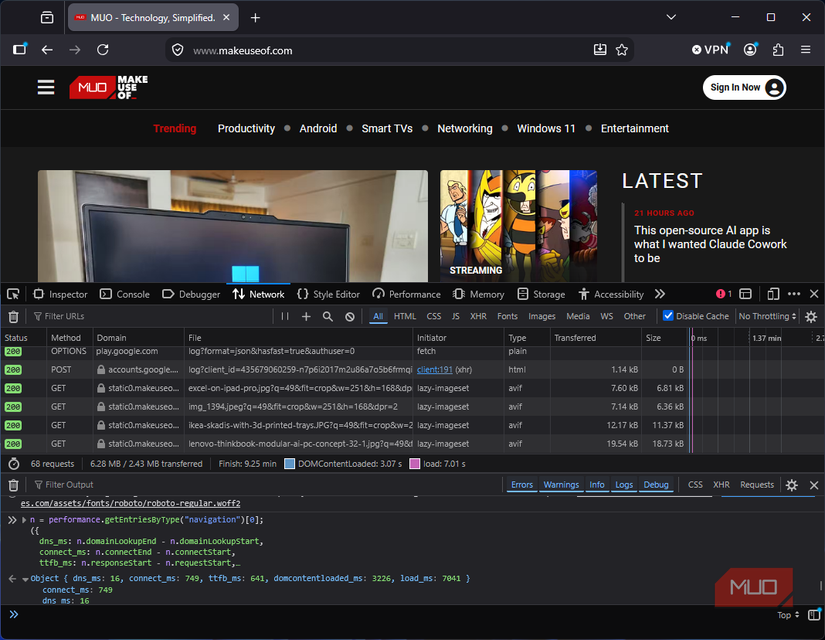Open the Networking topic link
Viewport: 825px width, 640px height.
click(x=465, y=128)
